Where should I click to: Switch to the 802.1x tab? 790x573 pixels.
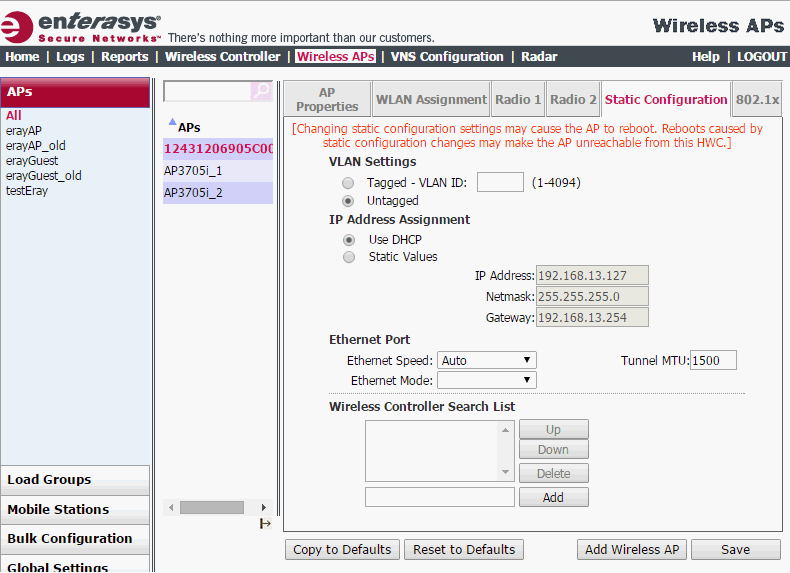tap(757, 99)
